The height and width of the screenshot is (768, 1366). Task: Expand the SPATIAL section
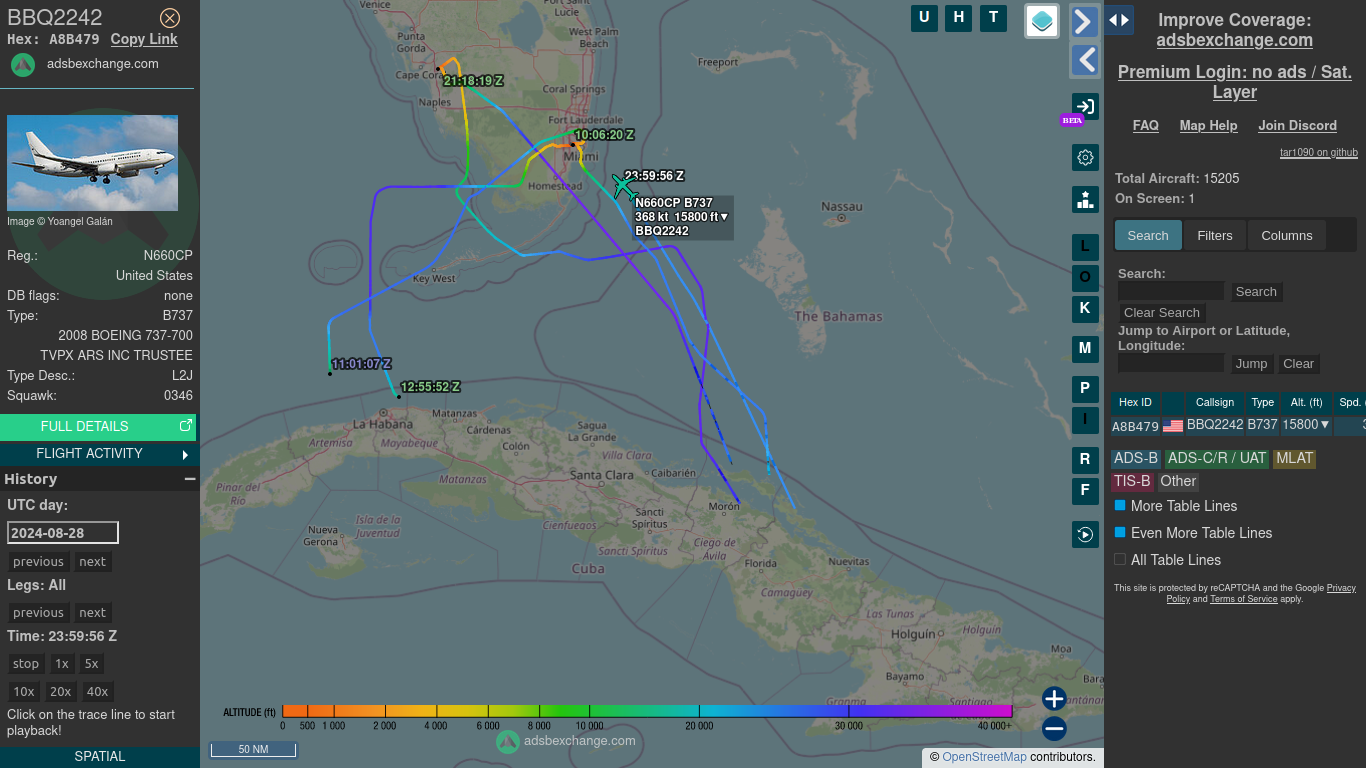[x=100, y=757]
